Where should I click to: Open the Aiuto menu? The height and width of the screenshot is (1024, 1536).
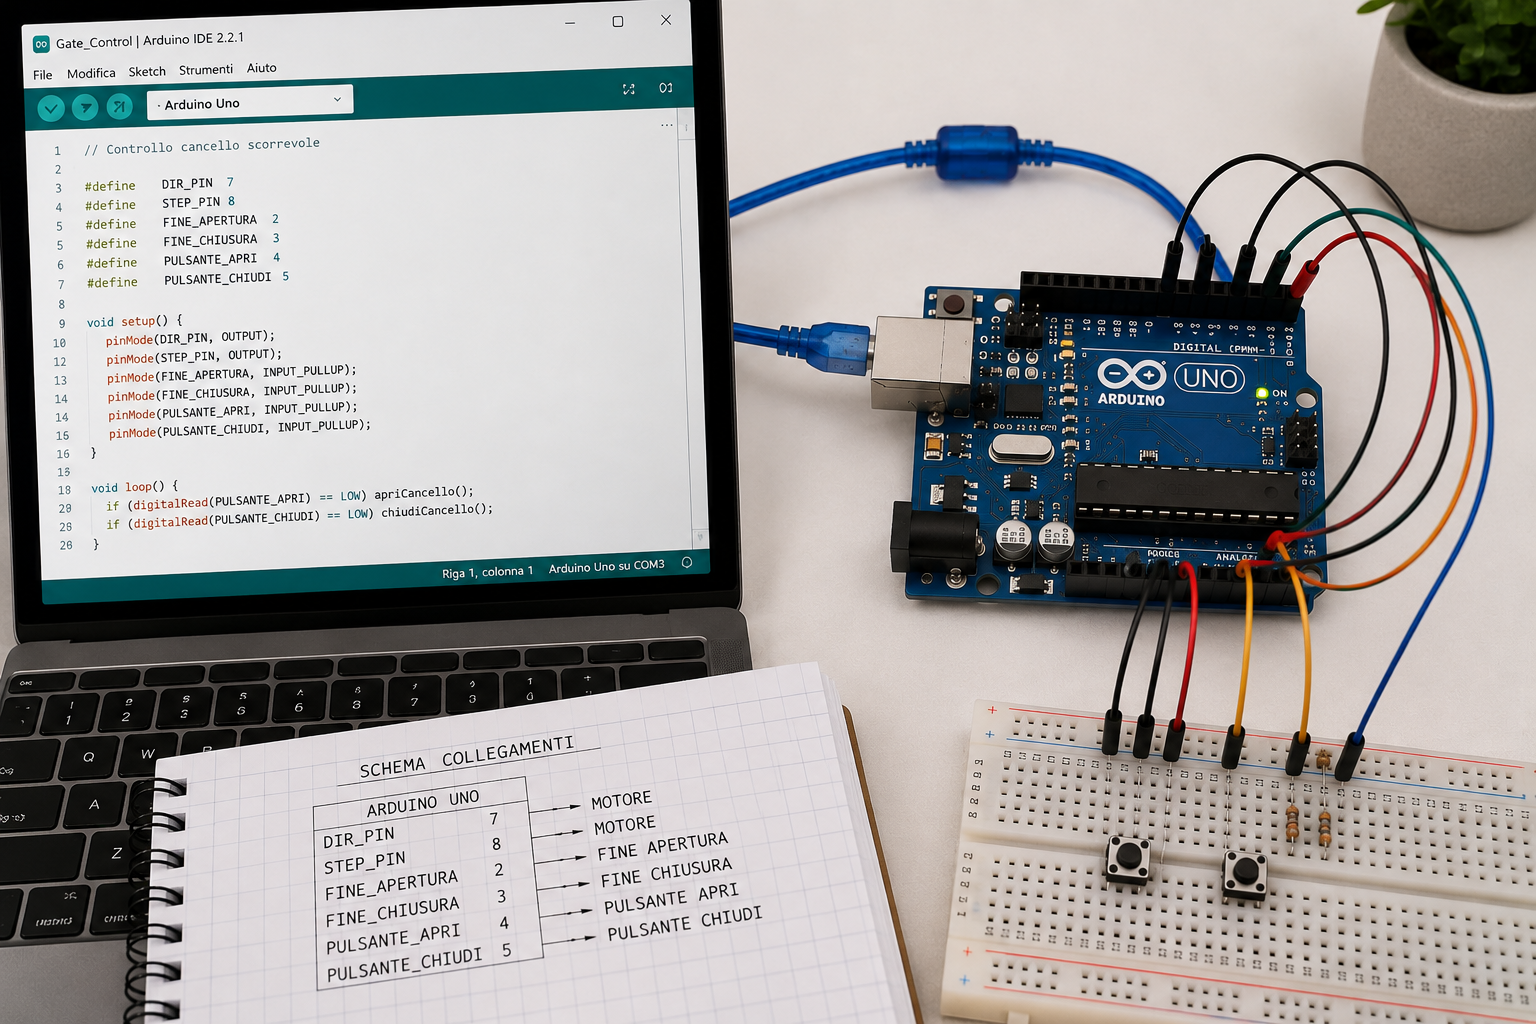pos(262,68)
